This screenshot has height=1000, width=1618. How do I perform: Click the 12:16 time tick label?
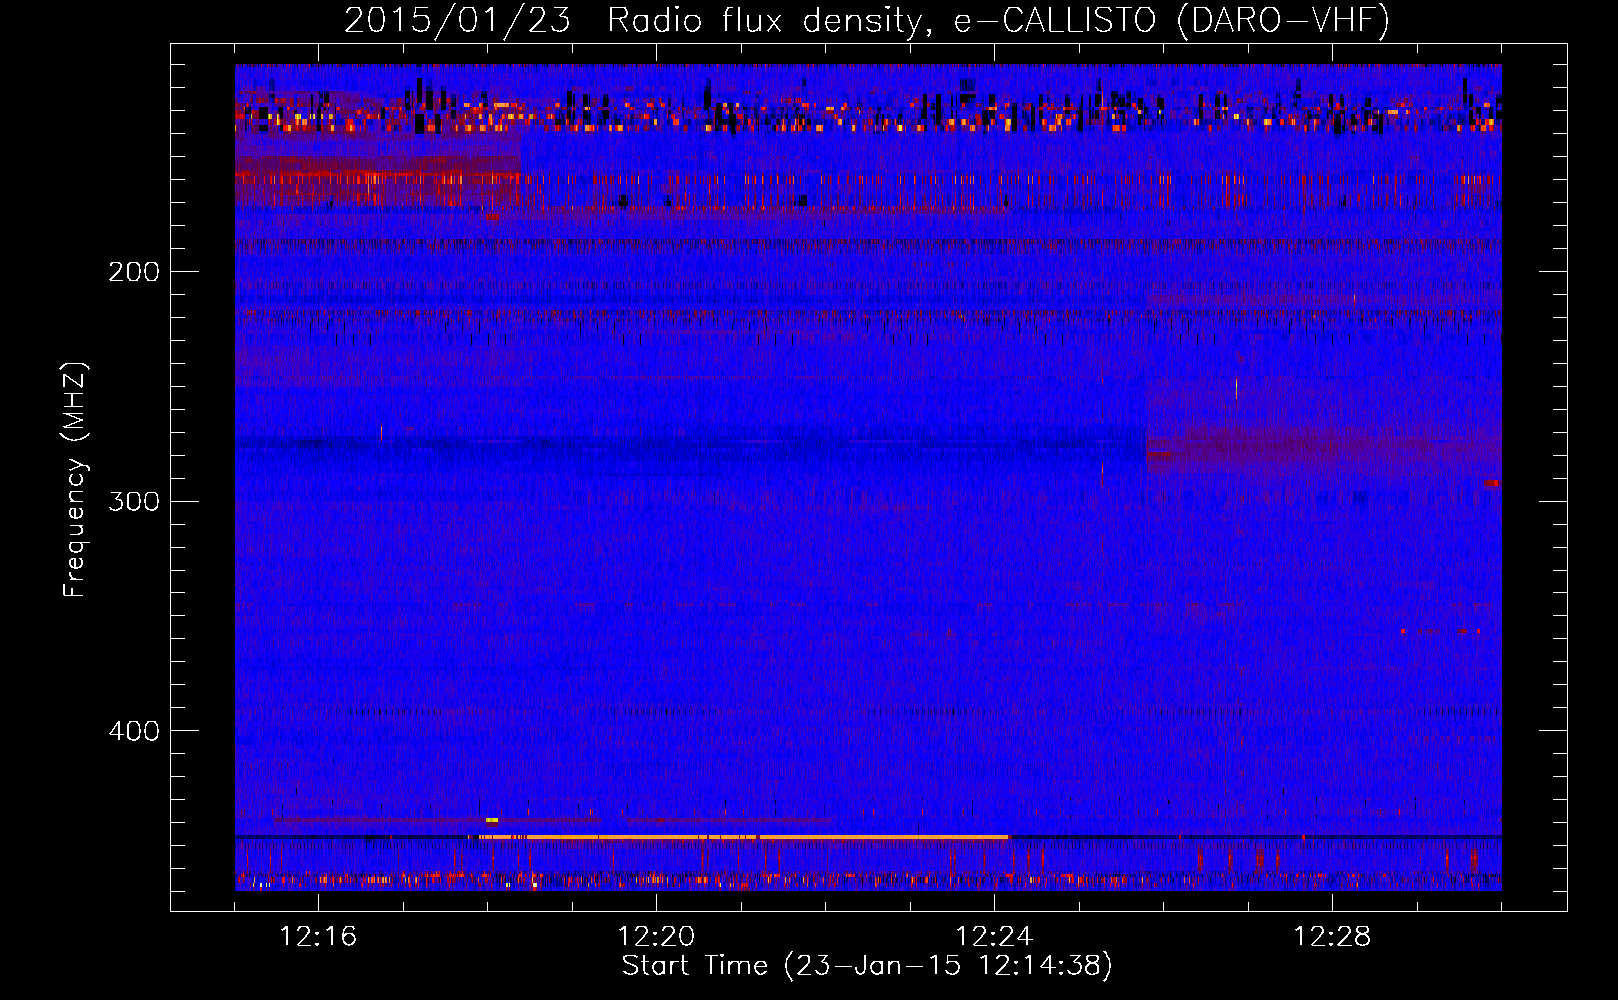click(x=318, y=937)
